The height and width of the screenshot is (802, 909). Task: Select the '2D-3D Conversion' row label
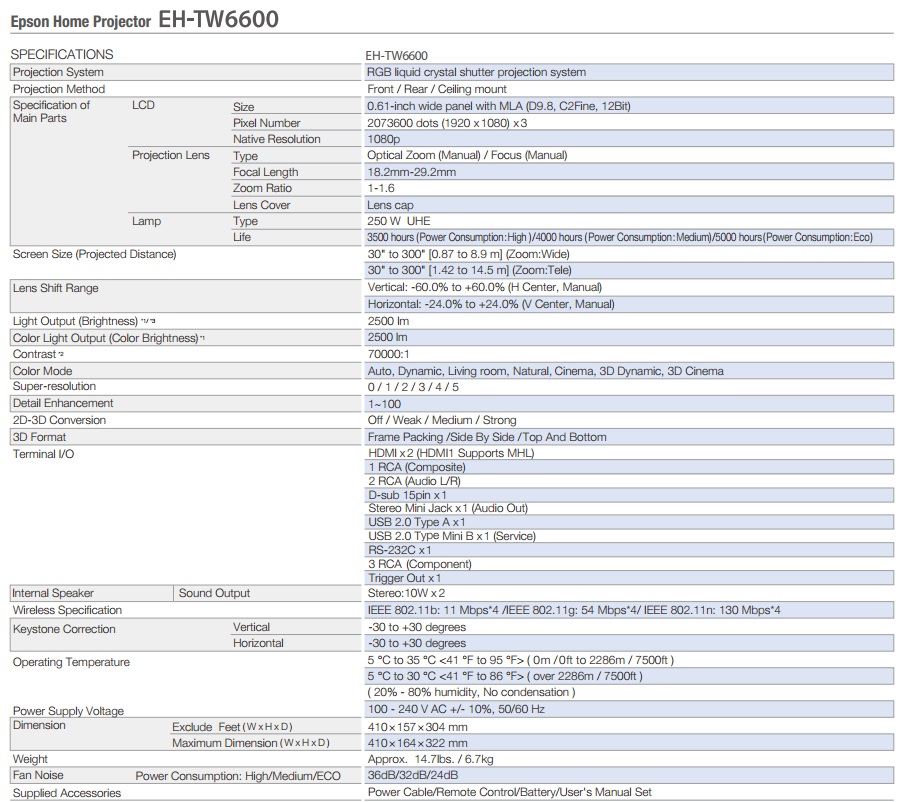(59, 420)
